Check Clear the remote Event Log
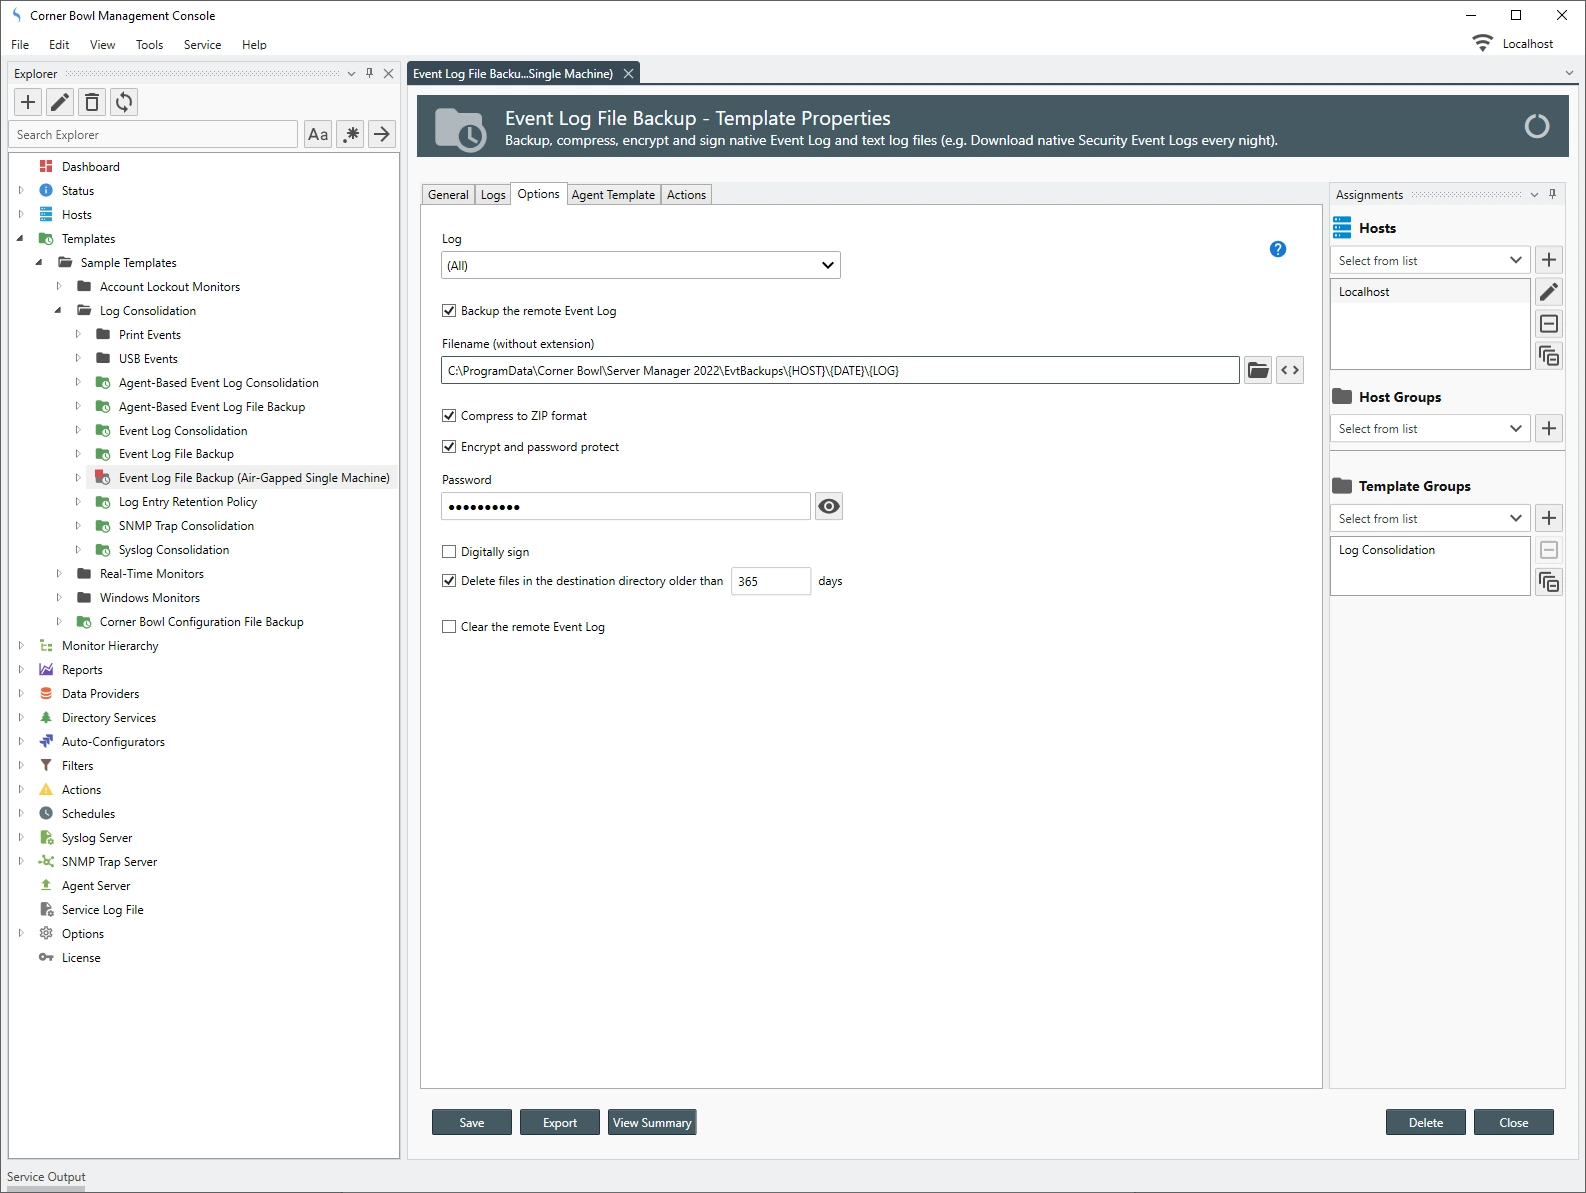Screen dimensions: 1586x1193 449,627
